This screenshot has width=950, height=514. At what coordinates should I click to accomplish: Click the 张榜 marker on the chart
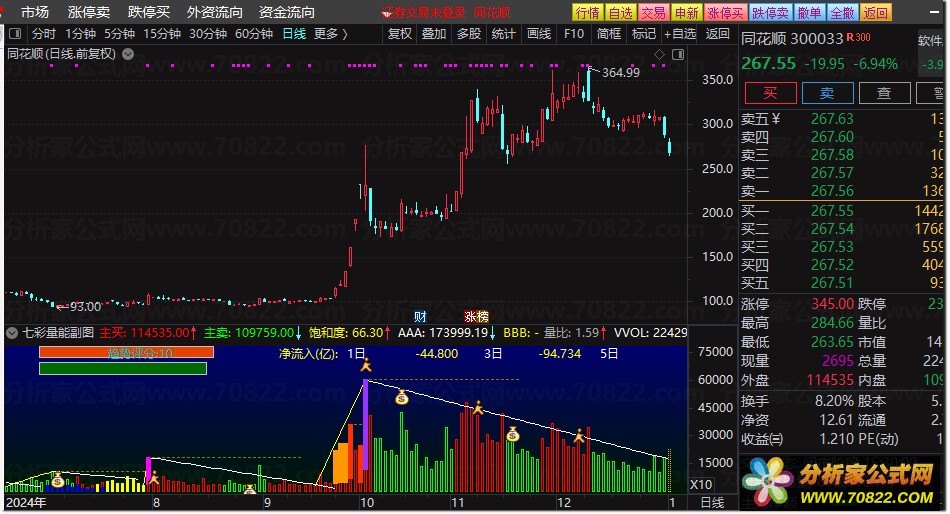click(x=476, y=316)
